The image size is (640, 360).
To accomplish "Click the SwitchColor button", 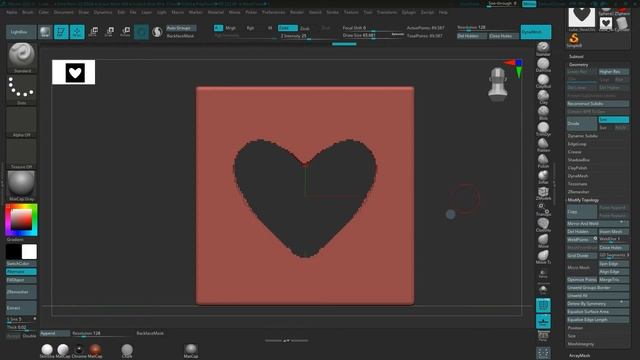I will pyautogui.click(x=21, y=264).
